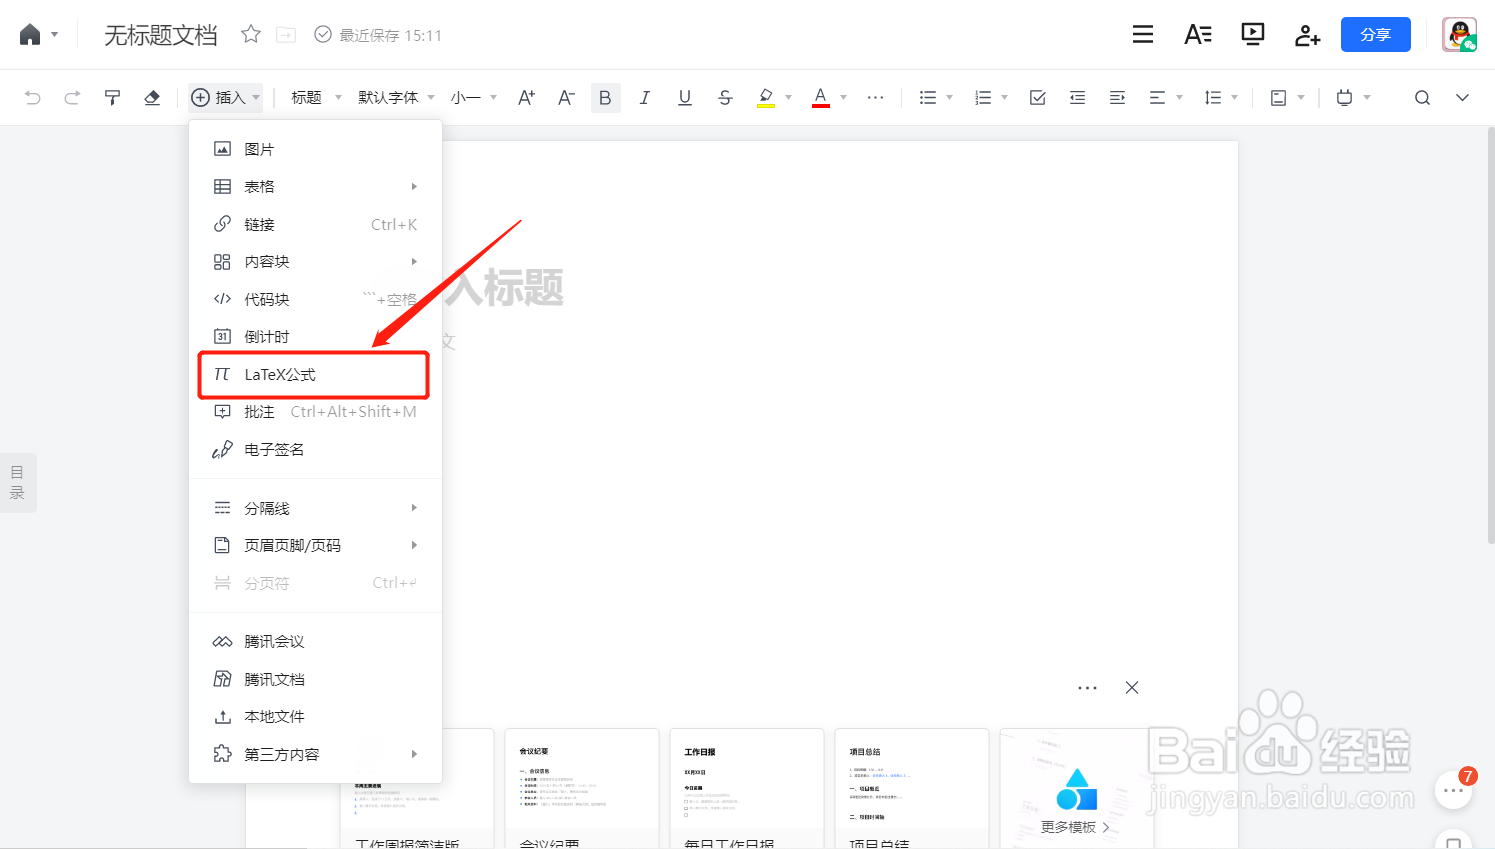The height and width of the screenshot is (849, 1495).
Task: Click the decrease indent icon
Action: [x=1077, y=97]
